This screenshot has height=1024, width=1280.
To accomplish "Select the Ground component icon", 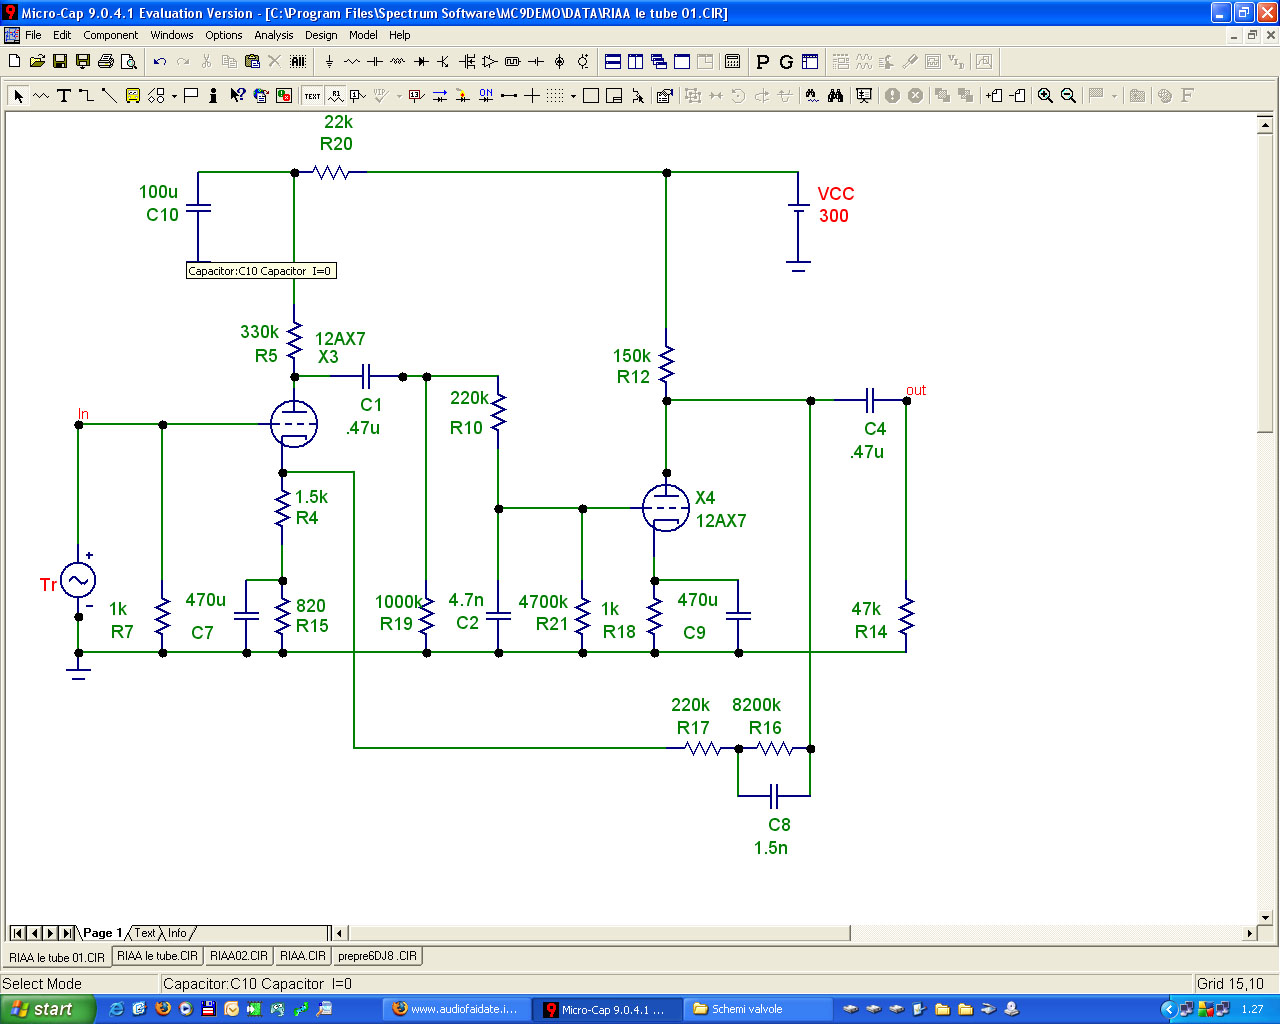I will click(x=329, y=62).
